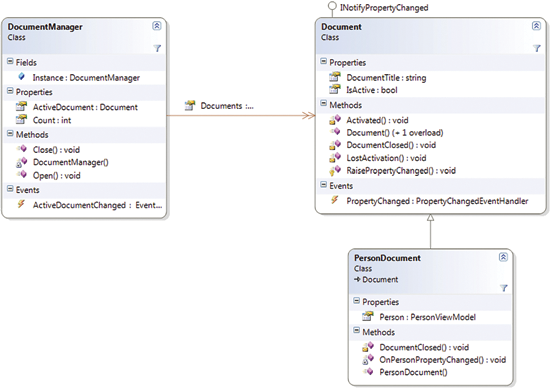Viewport: 550px width, 388px height.
Task: Click the RaisePropertyChanged method icon
Action: coord(335,170)
